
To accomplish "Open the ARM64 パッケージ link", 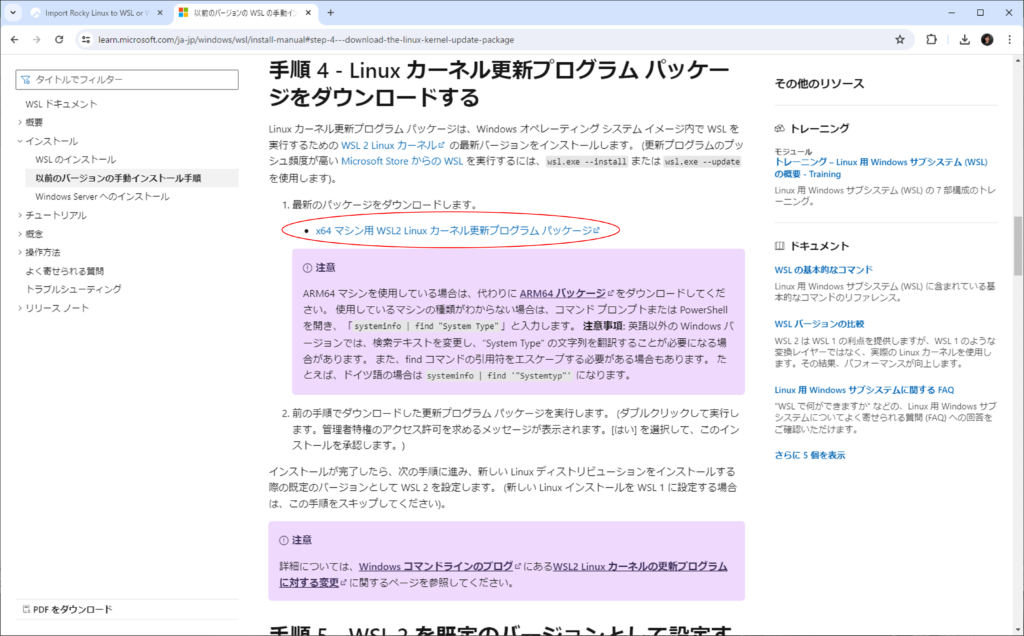I will point(562,294).
